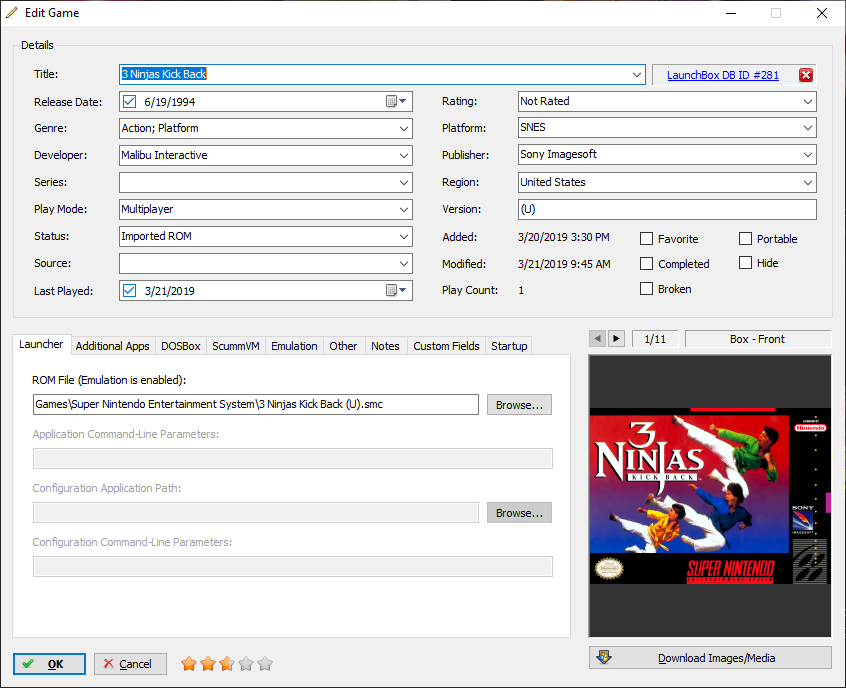This screenshot has width=846, height=688.
Task: Open the Genre dropdown
Action: [404, 128]
